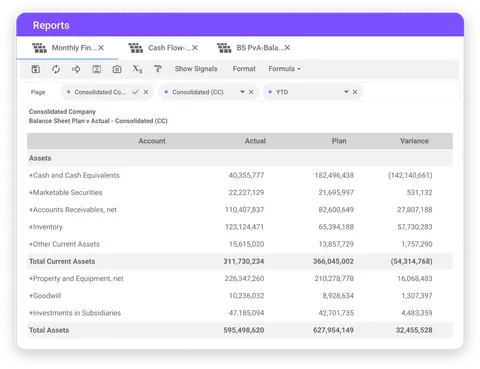480x369 pixels.
Task: Click the Show Signals button
Action: [196, 69]
